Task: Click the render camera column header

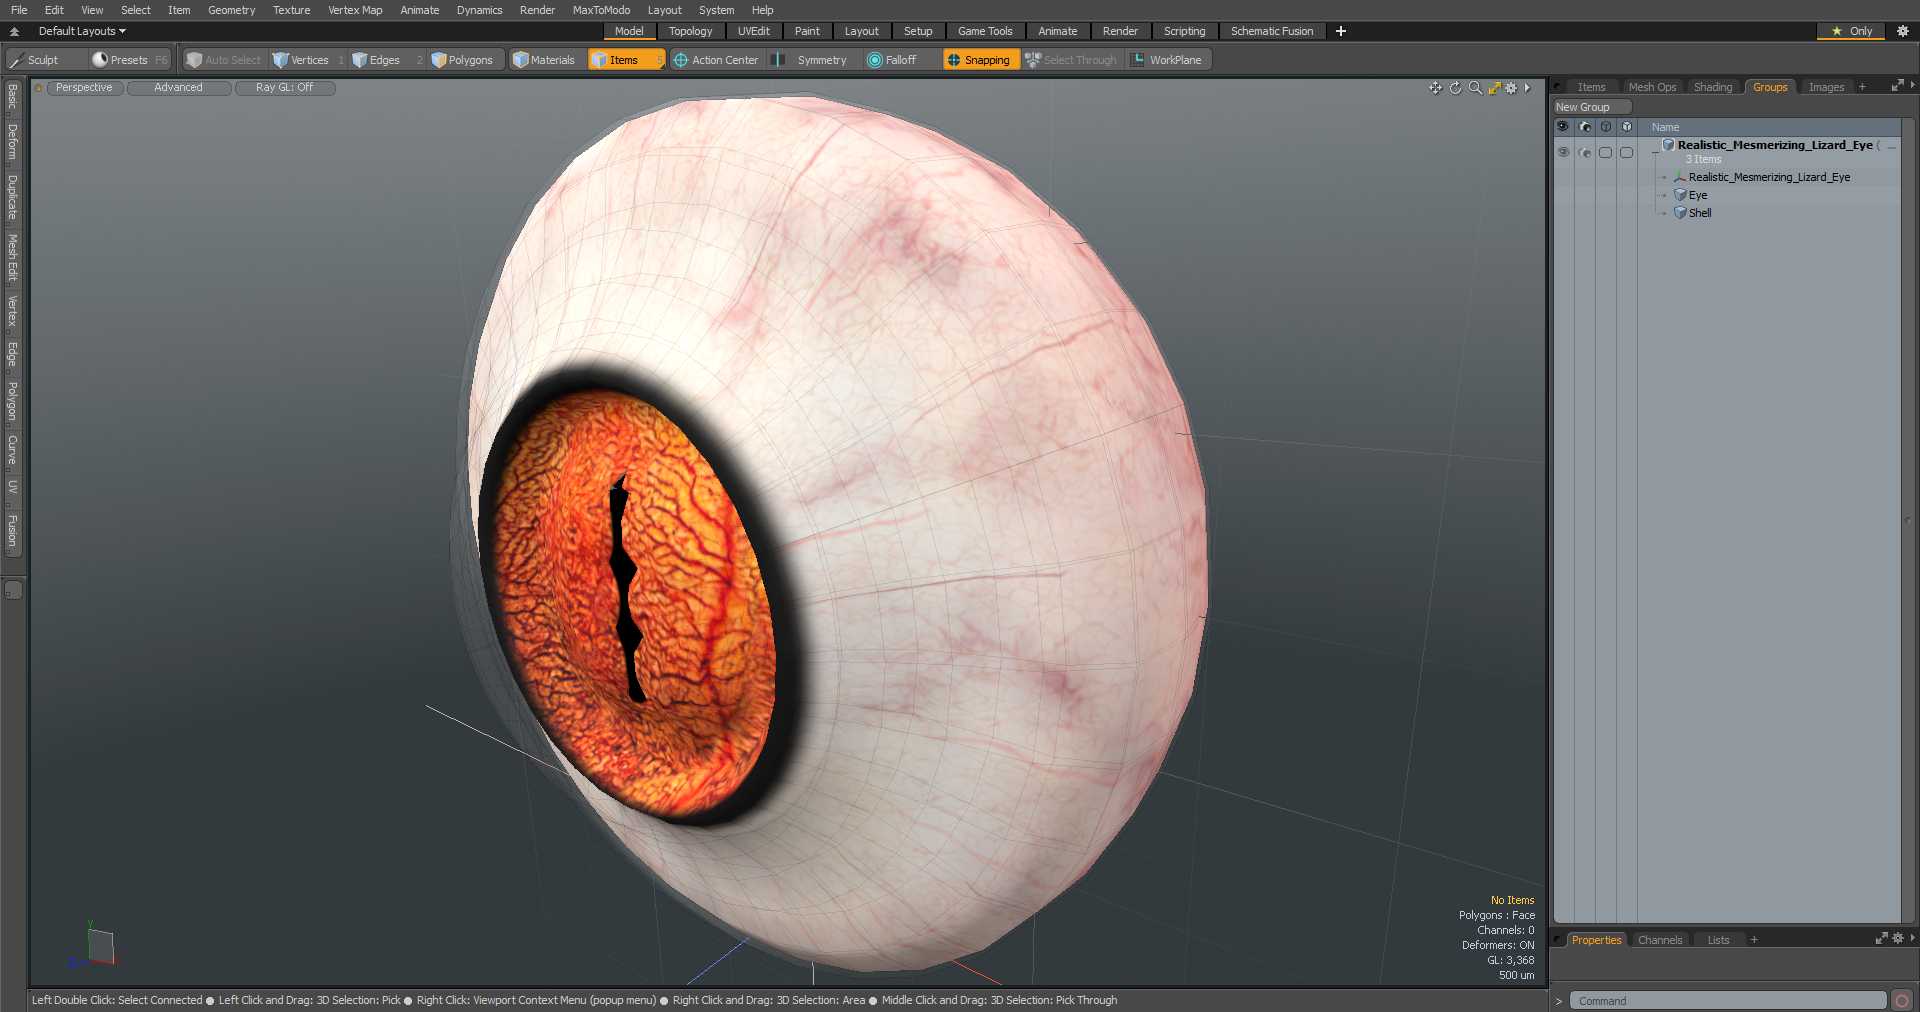Action: pyautogui.click(x=1585, y=127)
